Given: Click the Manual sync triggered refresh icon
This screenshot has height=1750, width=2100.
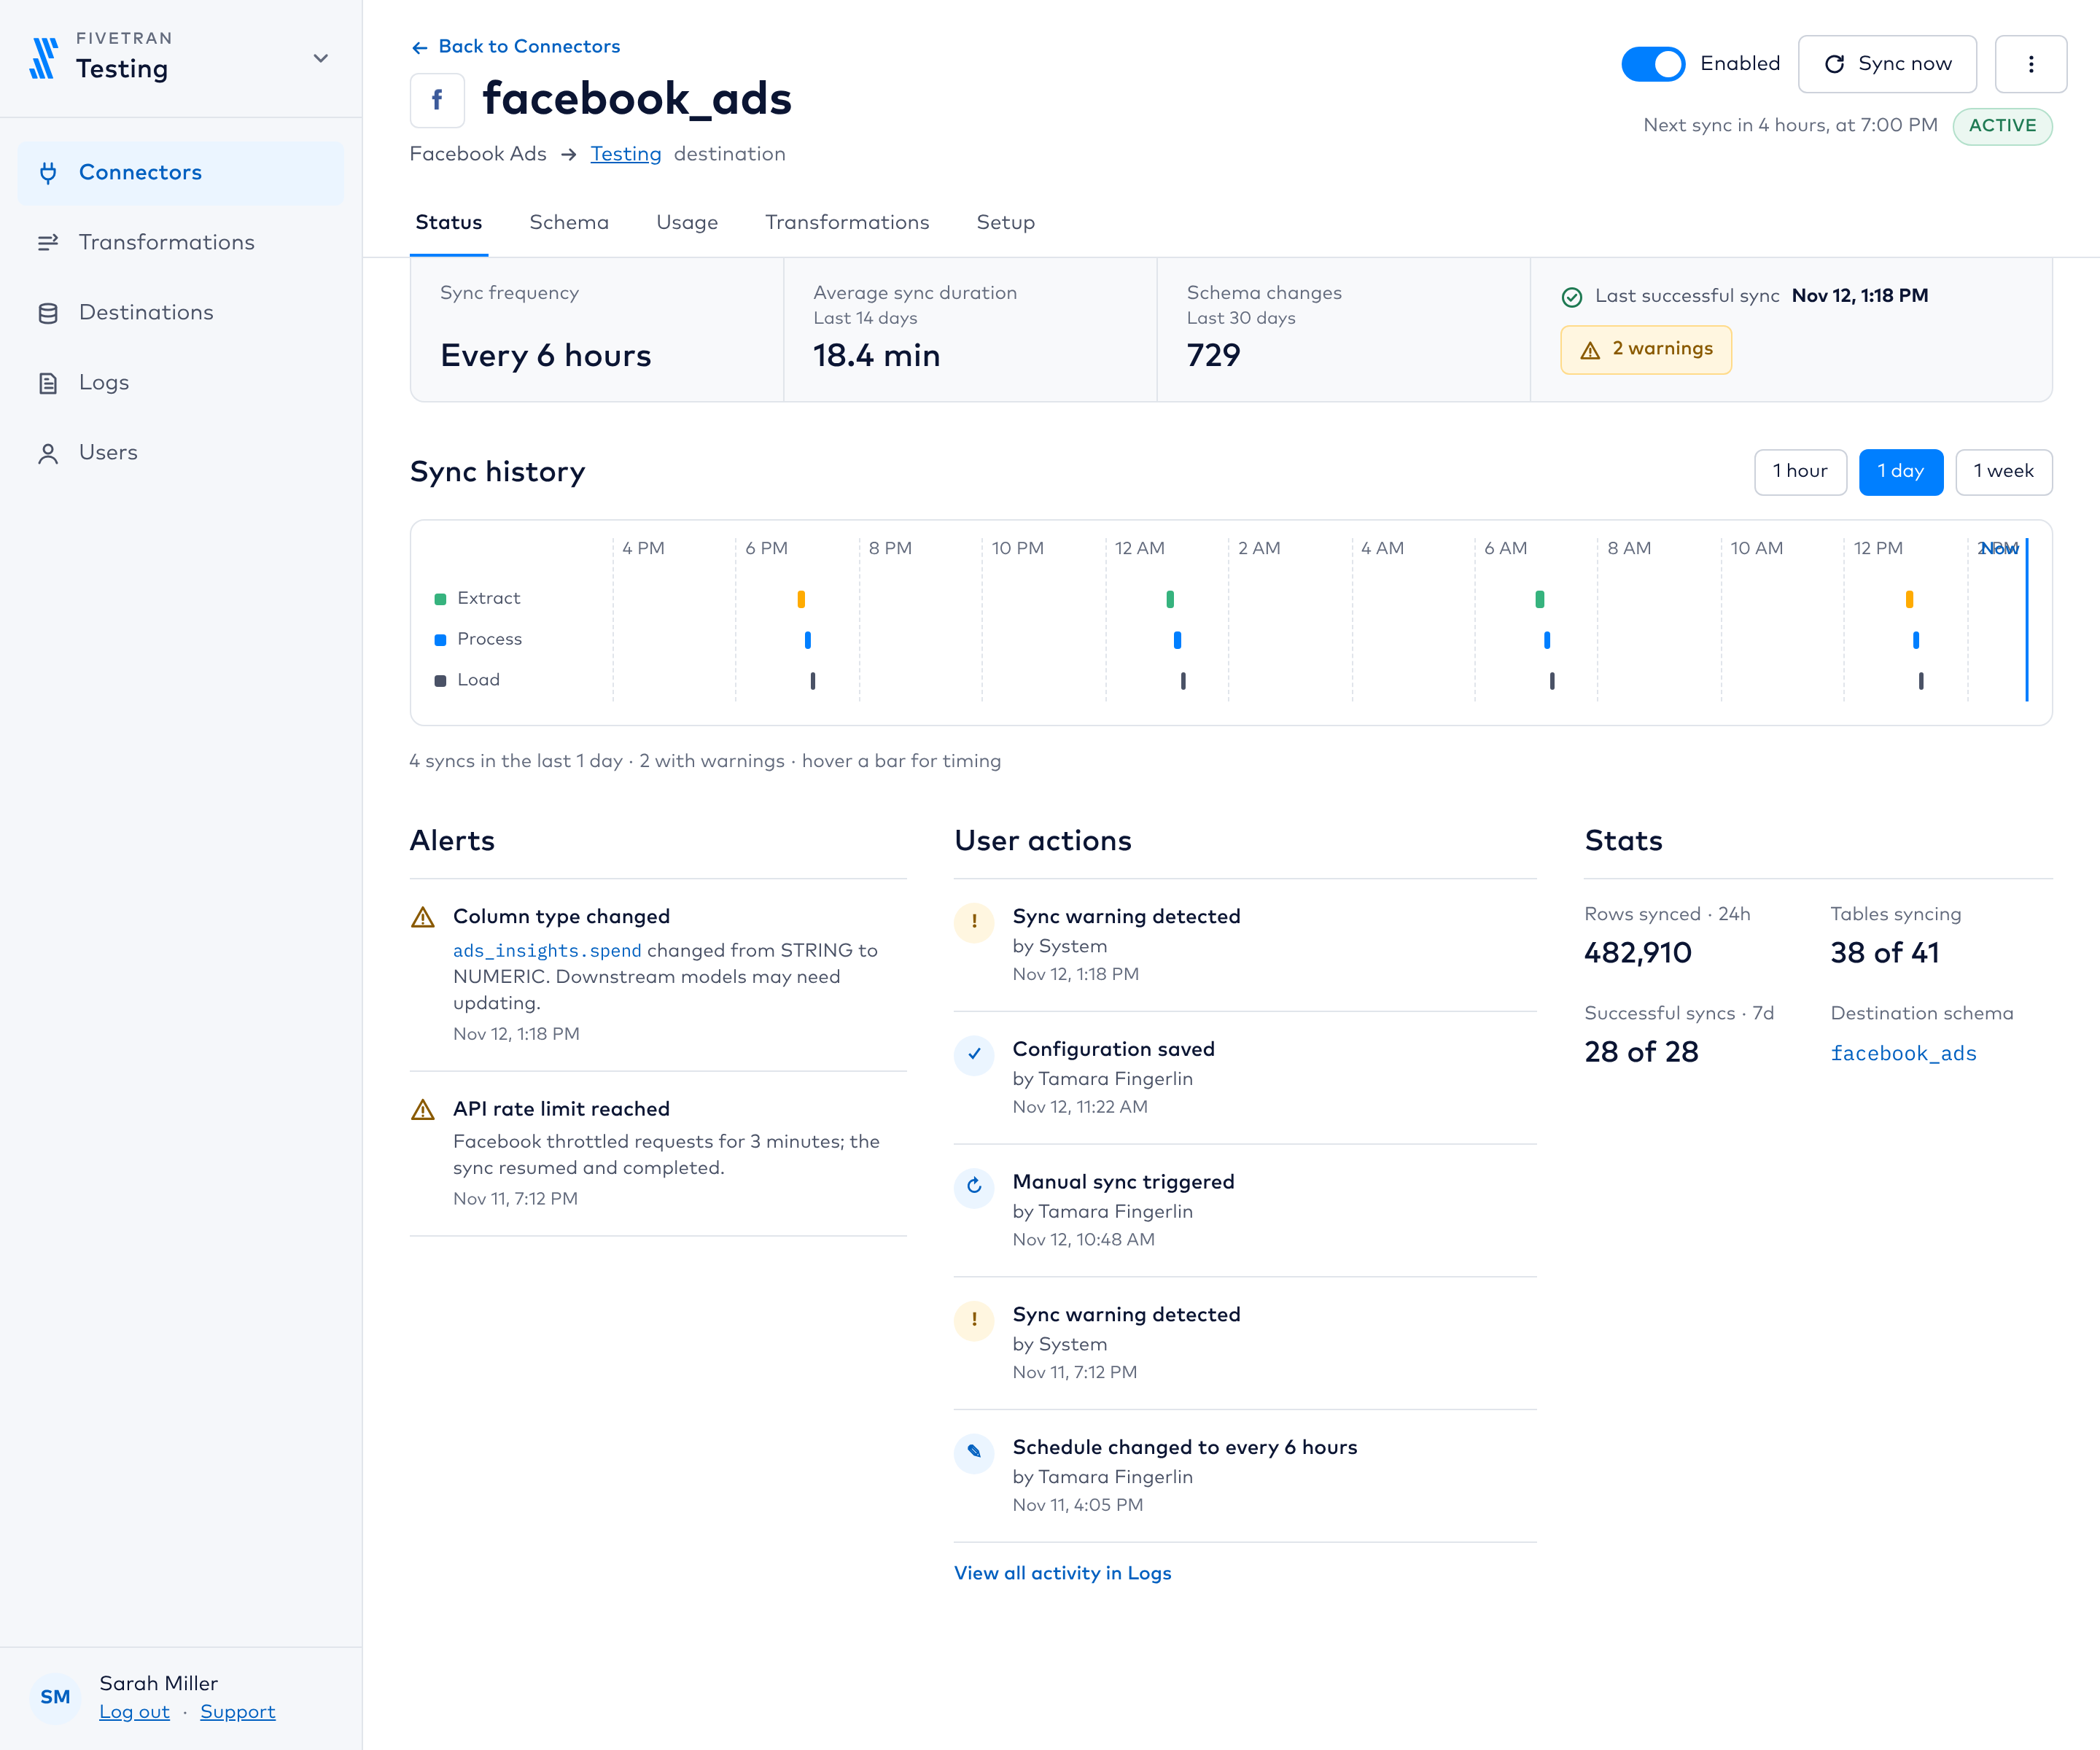Looking at the screenshot, I should coord(974,1187).
